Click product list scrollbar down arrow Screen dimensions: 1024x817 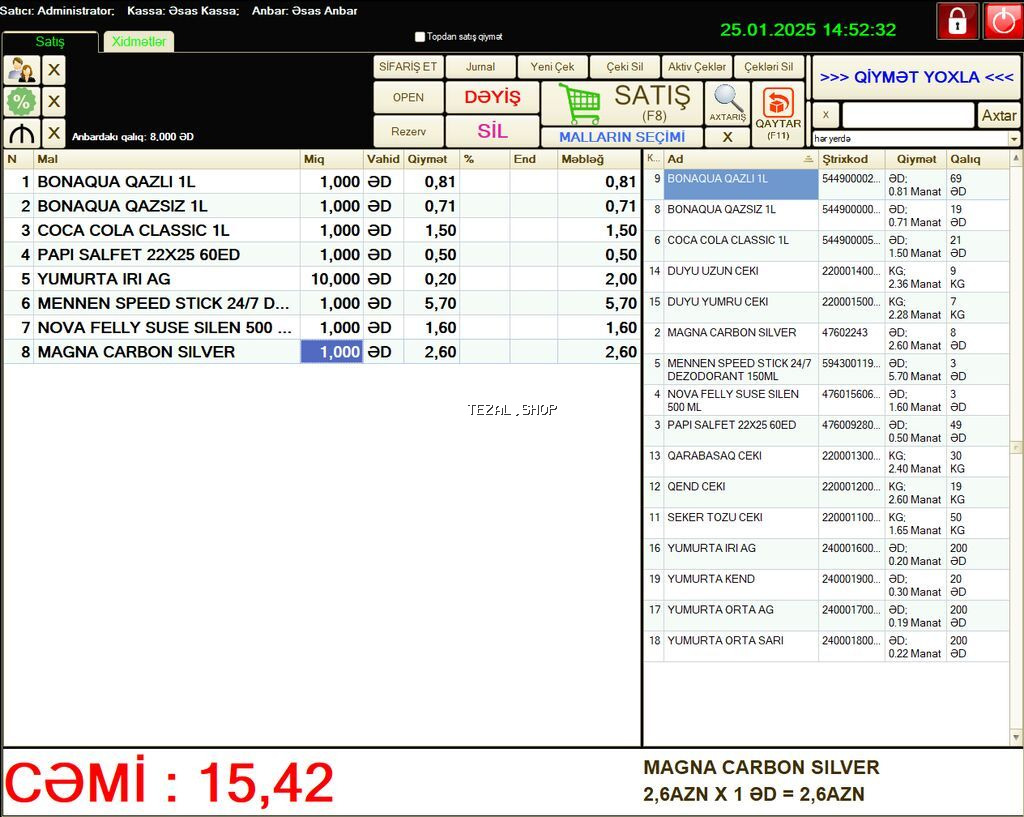pos(1016,737)
